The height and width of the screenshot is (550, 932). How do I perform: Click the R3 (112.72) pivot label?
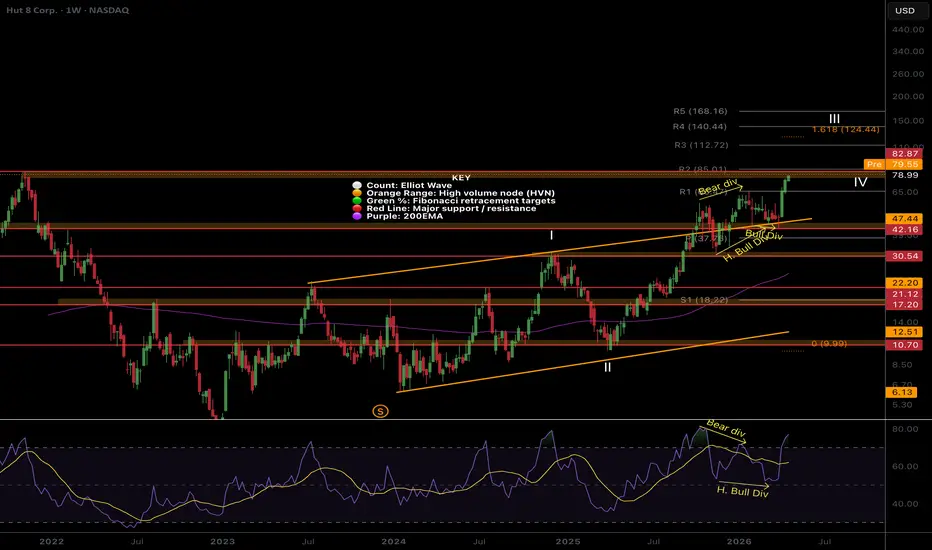pyautogui.click(x=701, y=145)
